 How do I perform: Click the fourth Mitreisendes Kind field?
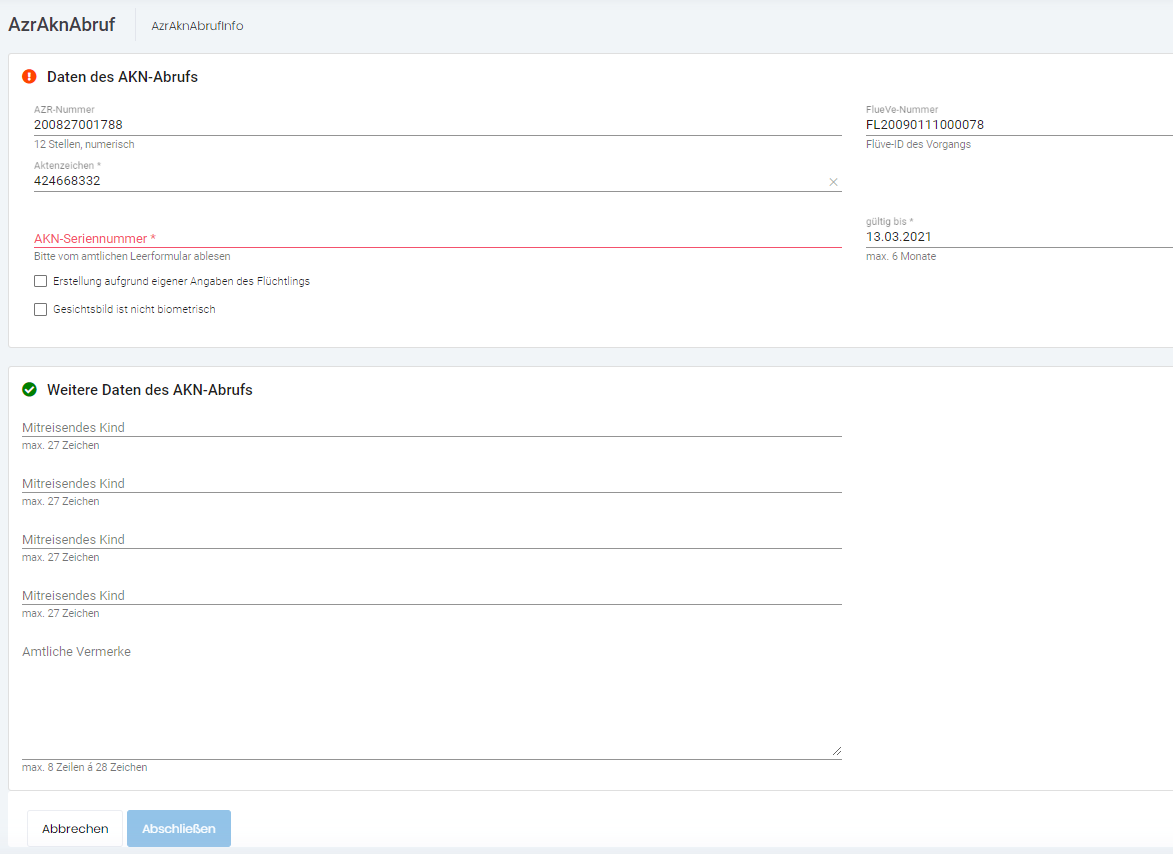[x=430, y=595]
